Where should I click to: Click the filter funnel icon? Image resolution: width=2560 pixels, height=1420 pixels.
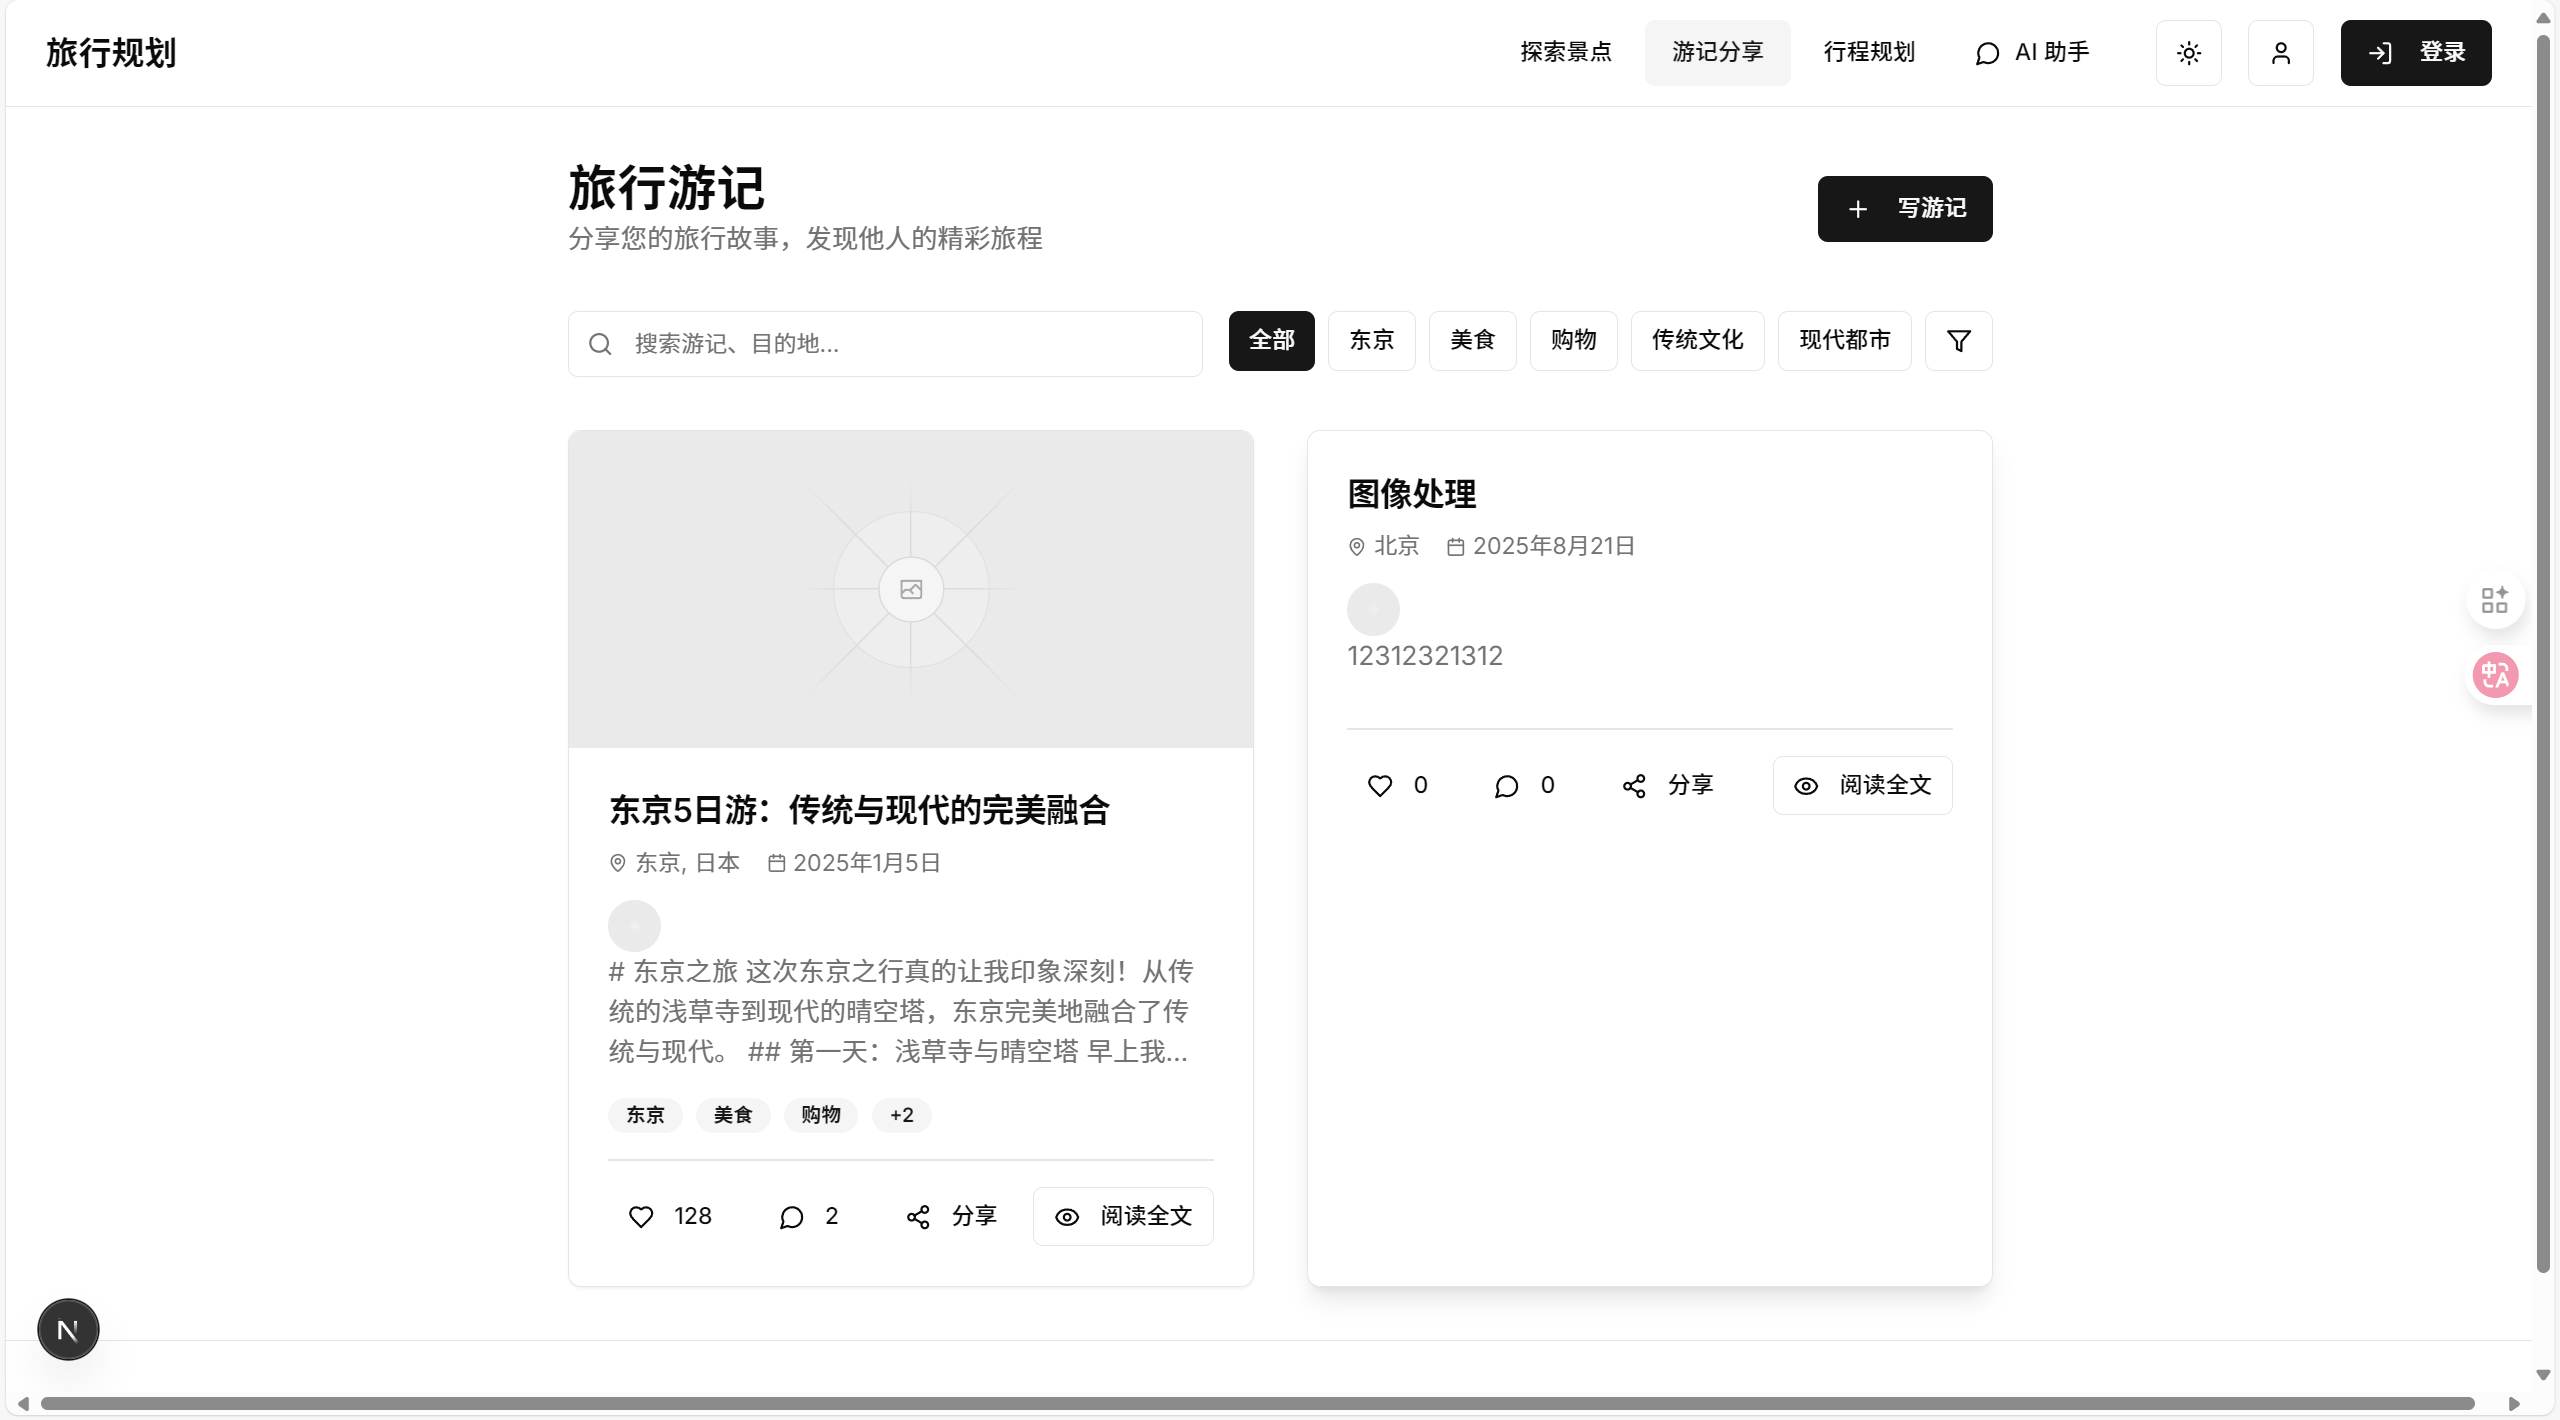(x=1958, y=341)
